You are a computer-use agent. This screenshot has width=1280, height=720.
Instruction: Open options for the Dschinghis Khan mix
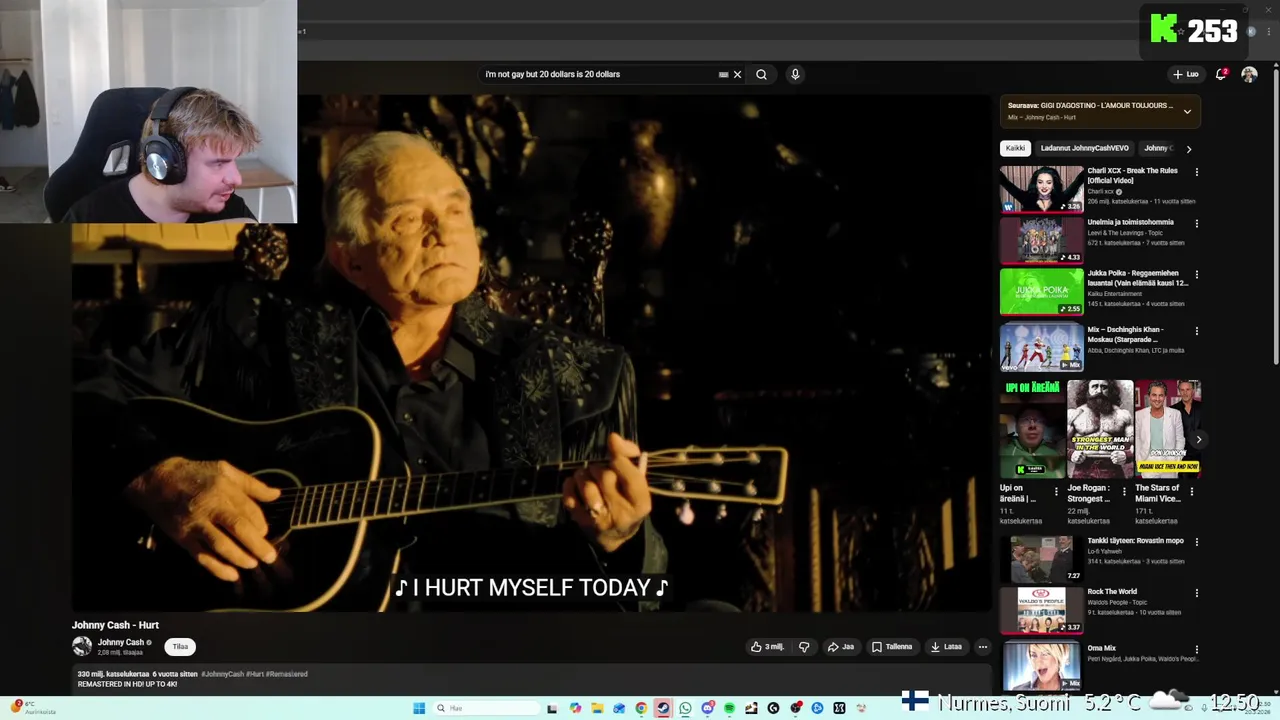coord(1196,330)
